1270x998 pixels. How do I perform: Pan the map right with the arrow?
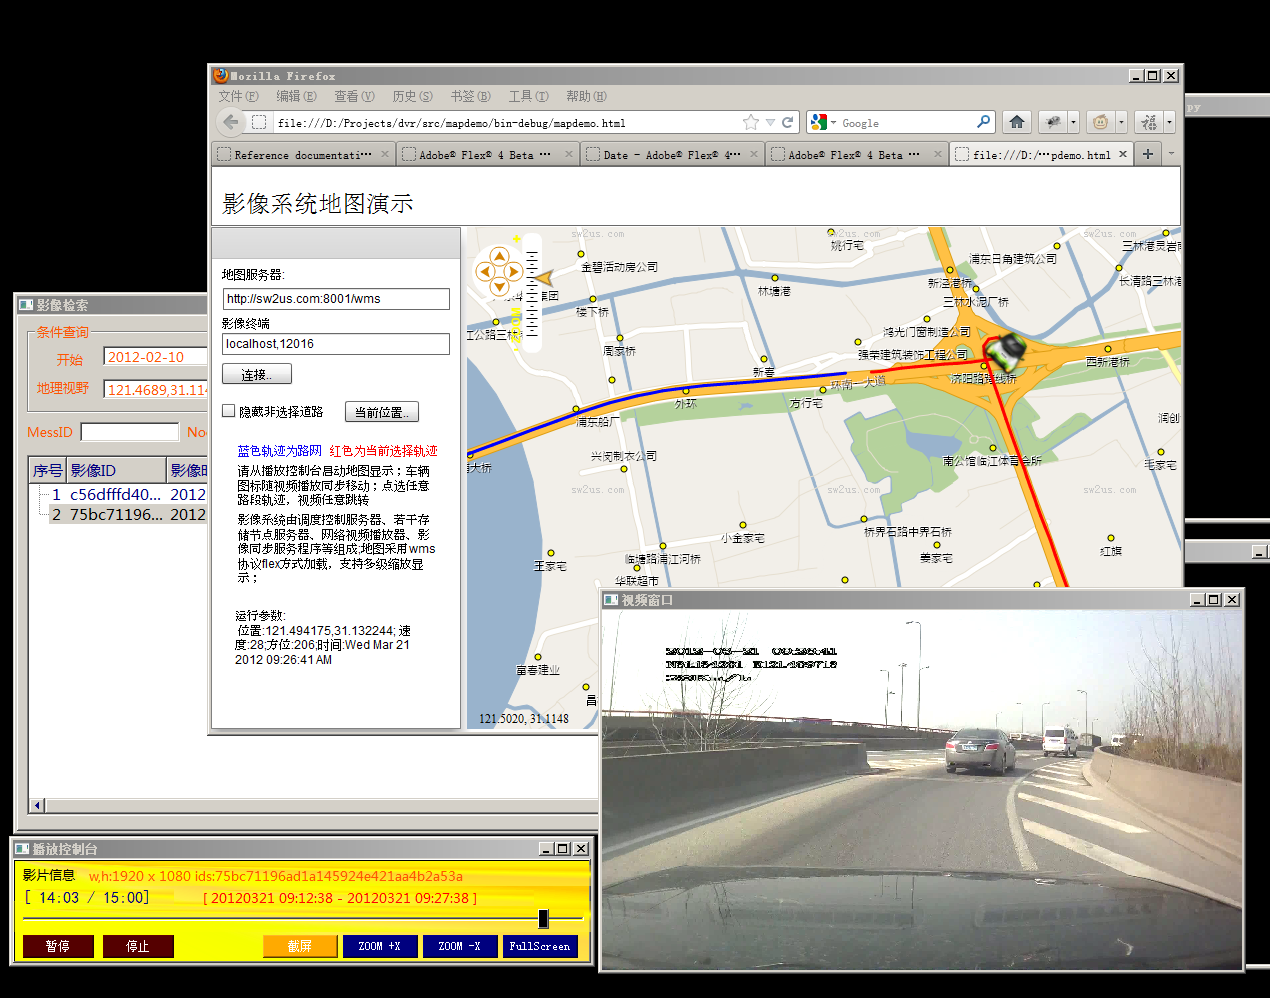tap(514, 271)
